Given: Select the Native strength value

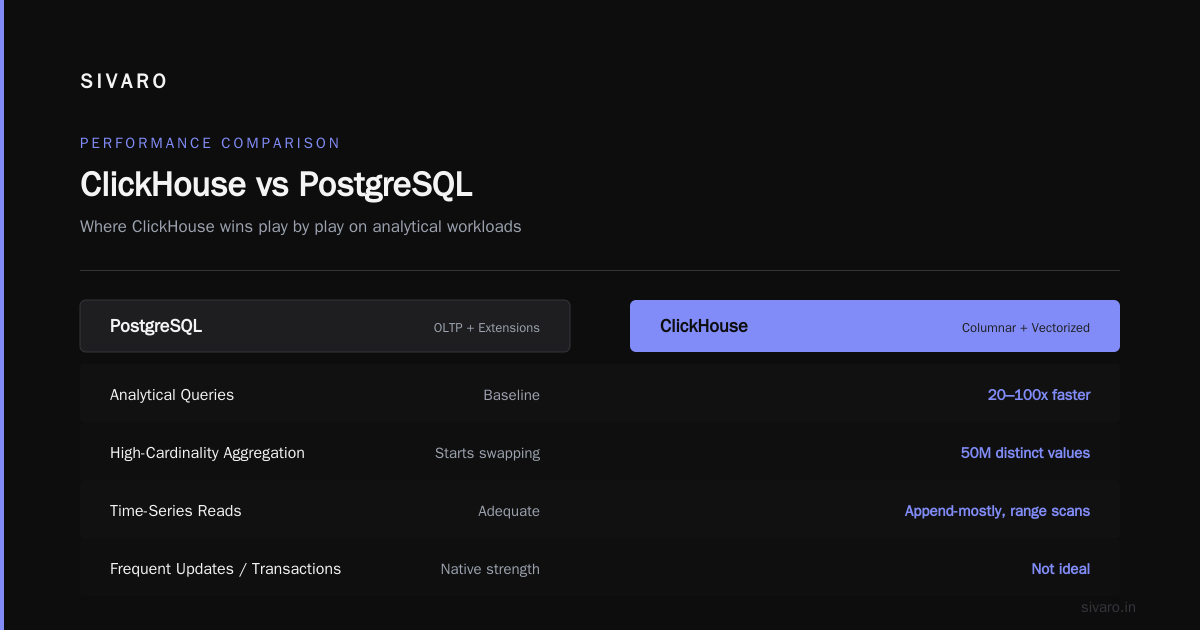Looking at the screenshot, I should pyautogui.click(x=490, y=569).
